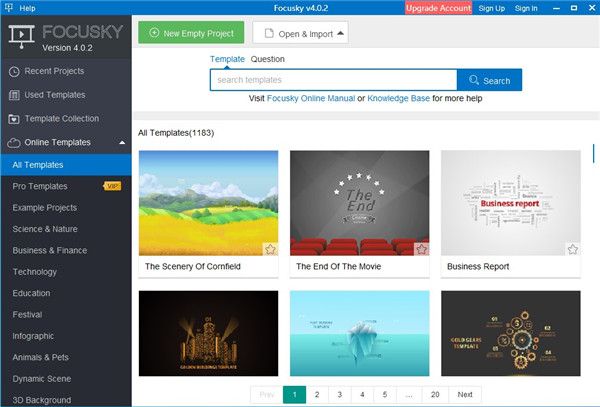600x407 pixels.
Task: Go to page 4 of templates
Action: pyautogui.click(x=362, y=395)
